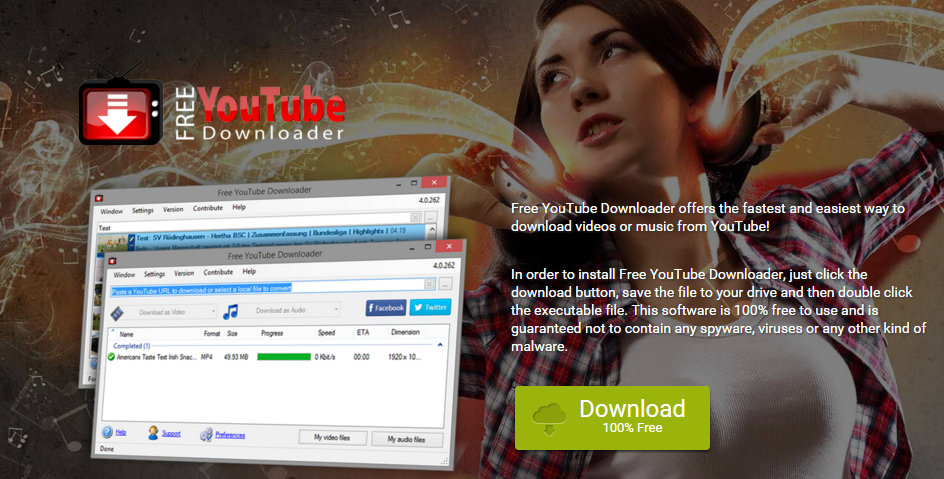Viewport: 944px width, 479px height.
Task: Click the Twitter share button
Action: coord(430,307)
